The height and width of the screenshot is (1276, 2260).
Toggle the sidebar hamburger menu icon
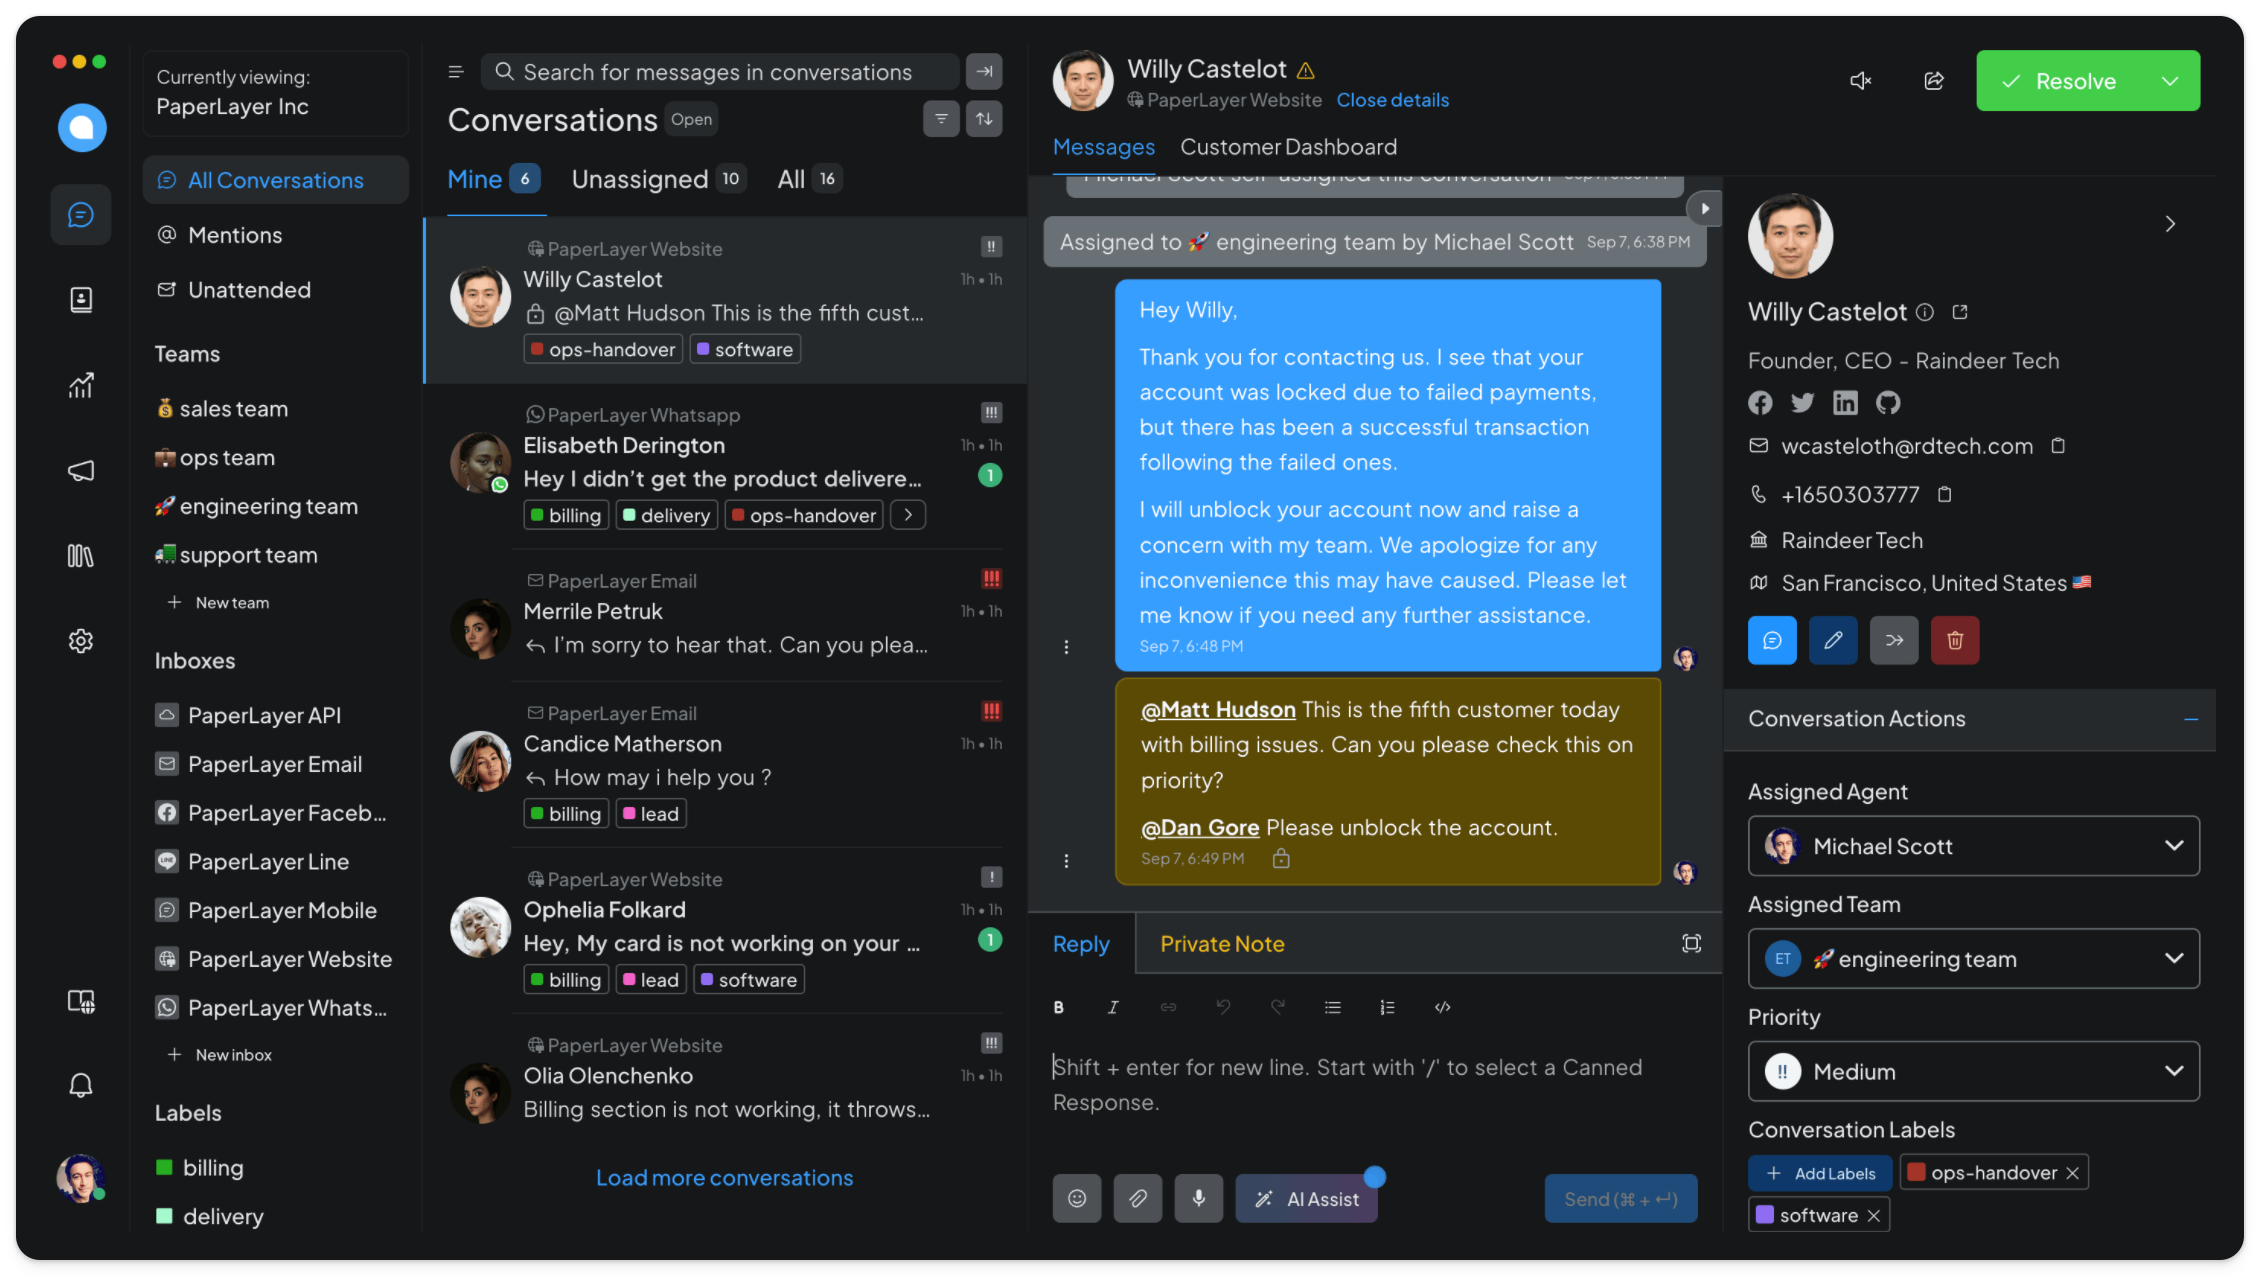click(456, 72)
